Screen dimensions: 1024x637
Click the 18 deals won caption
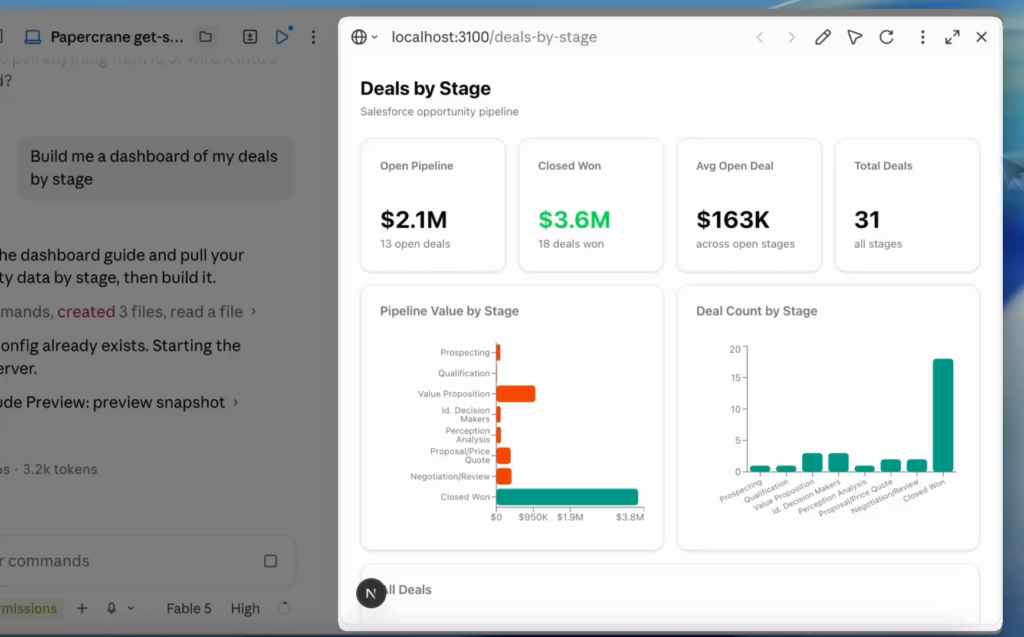[571, 244]
